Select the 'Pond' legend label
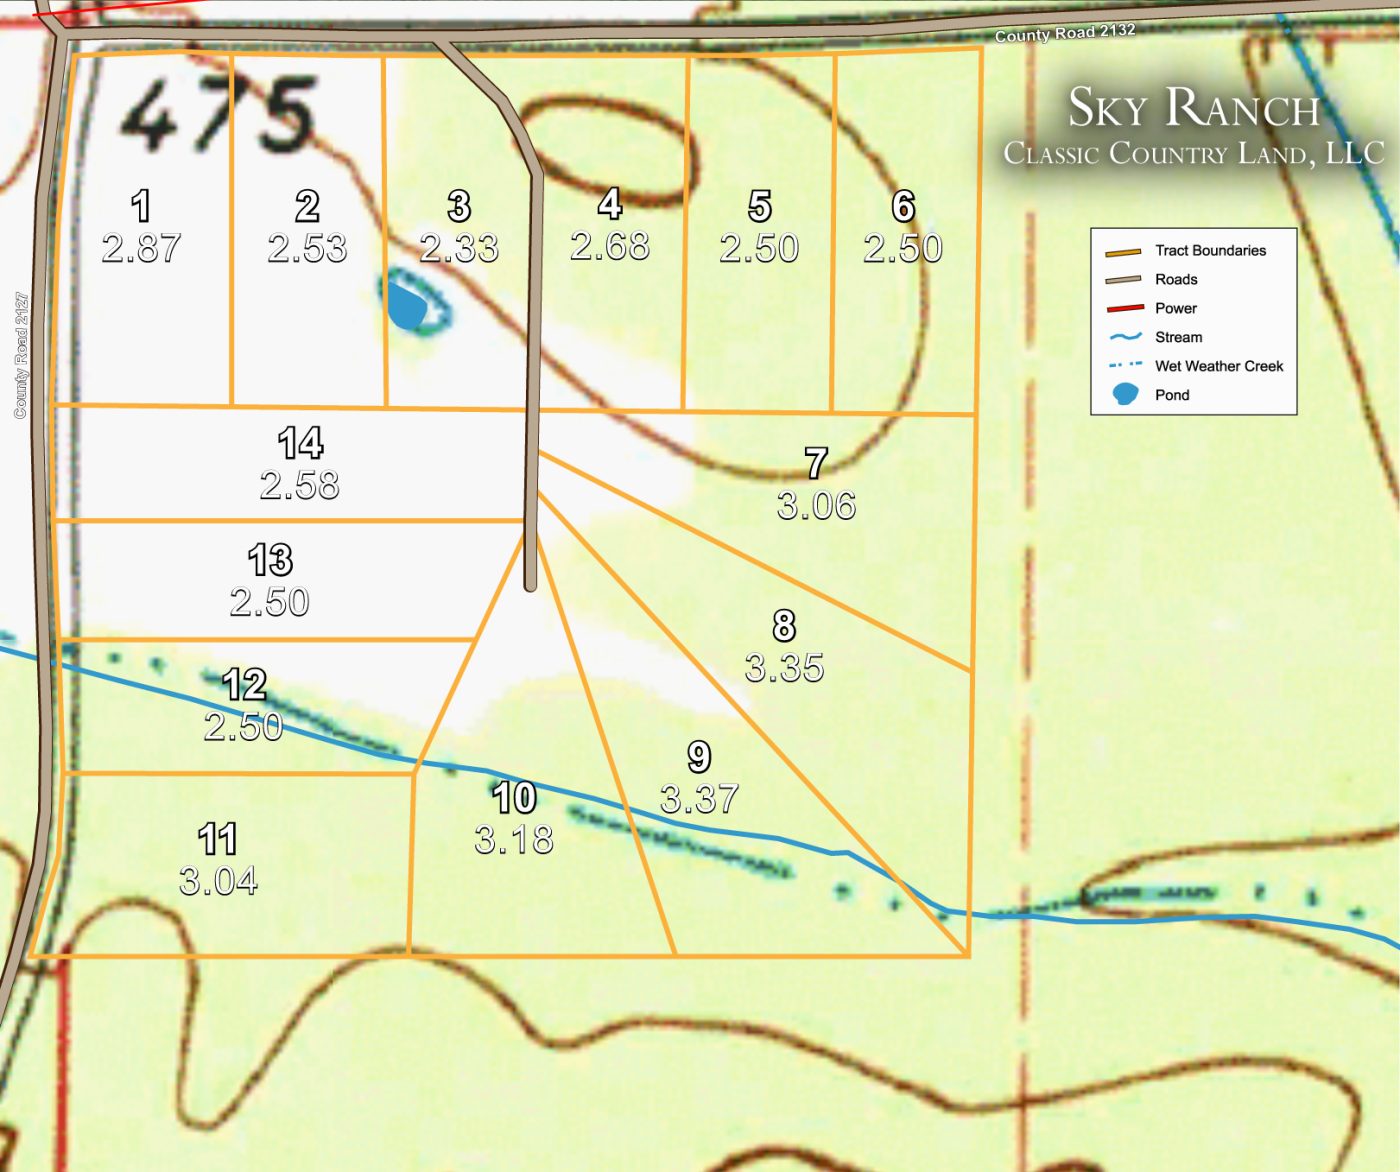This screenshot has height=1172, width=1400. coord(1172,395)
